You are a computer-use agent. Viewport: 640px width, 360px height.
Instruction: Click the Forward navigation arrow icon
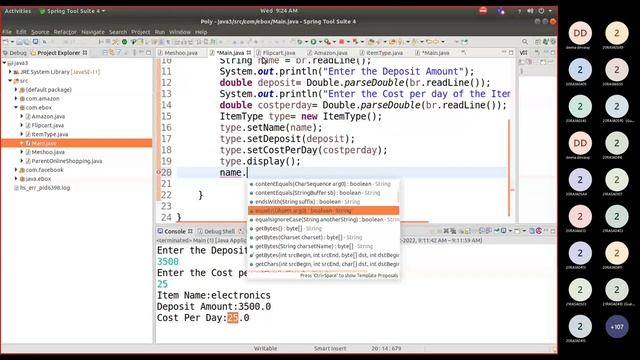[437, 42]
